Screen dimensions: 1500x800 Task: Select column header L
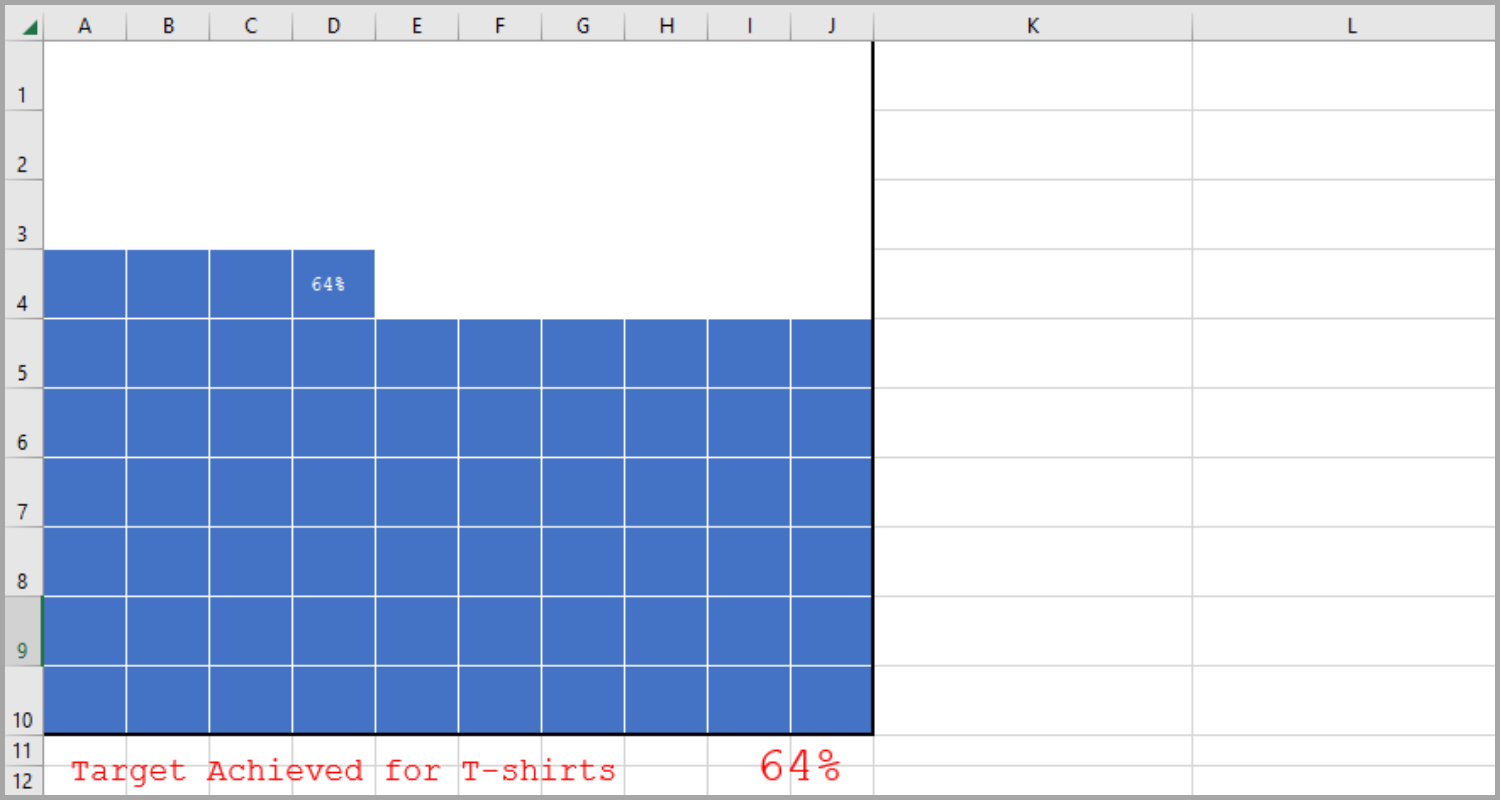click(1352, 25)
